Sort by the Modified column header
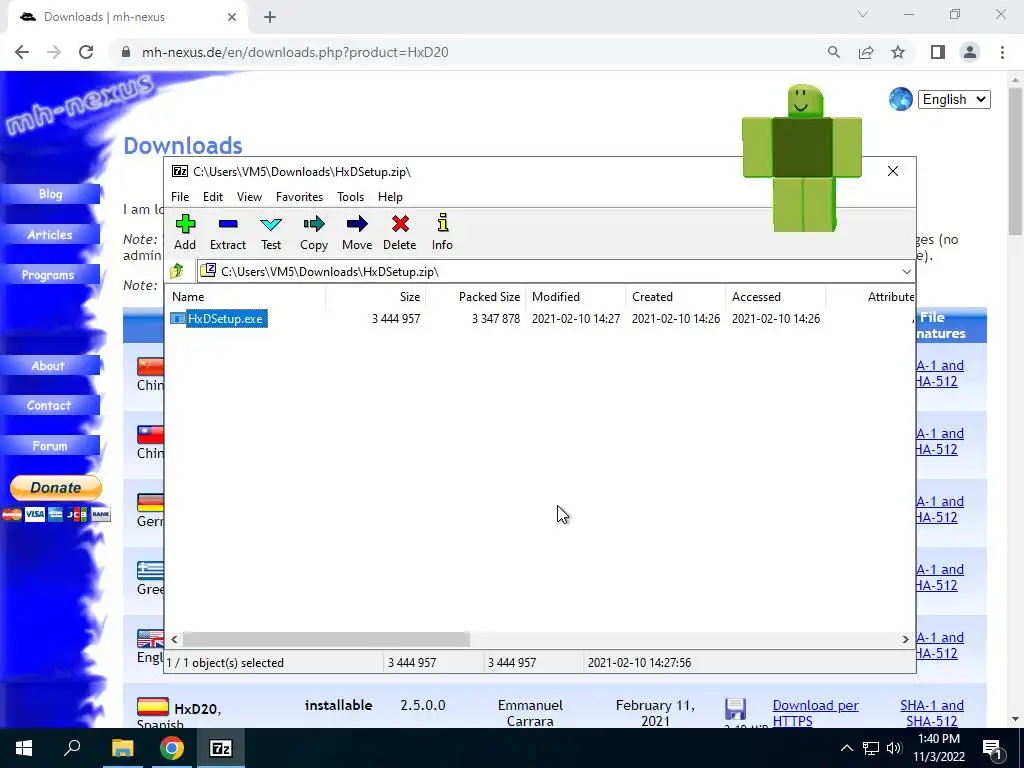Screen dimensions: 1024x768 pos(575,296)
